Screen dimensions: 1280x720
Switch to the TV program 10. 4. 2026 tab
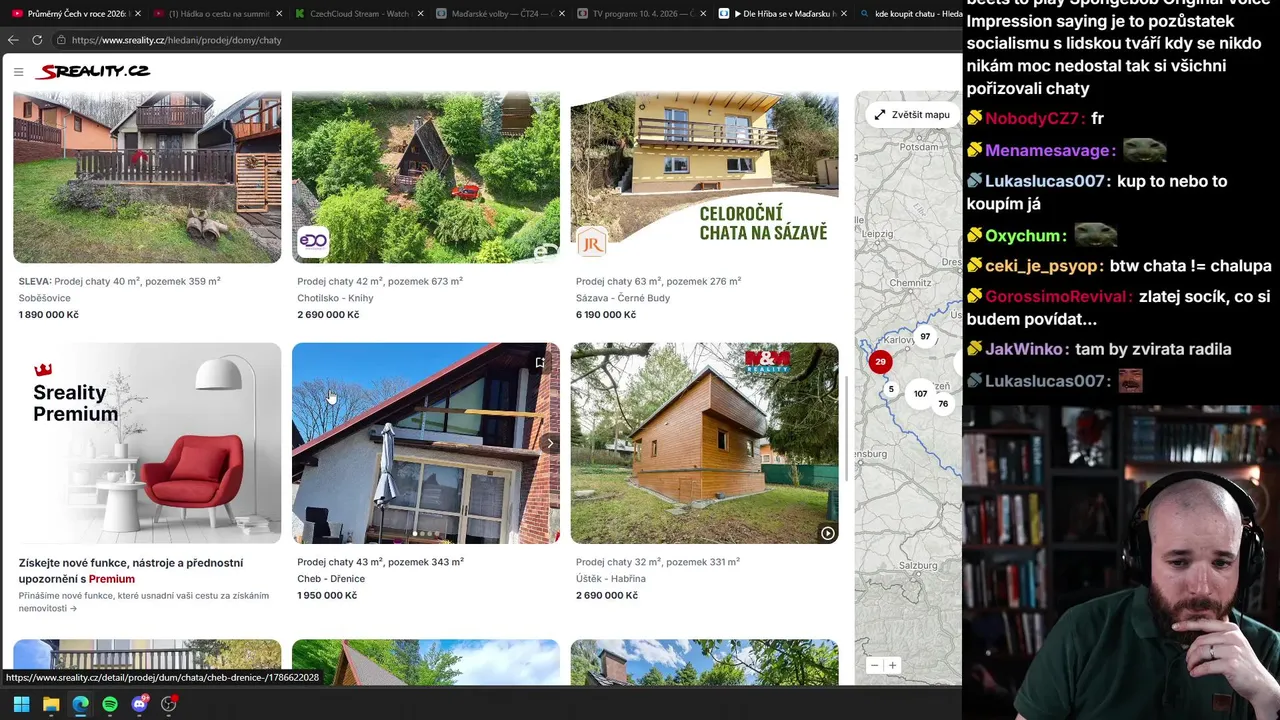643,14
